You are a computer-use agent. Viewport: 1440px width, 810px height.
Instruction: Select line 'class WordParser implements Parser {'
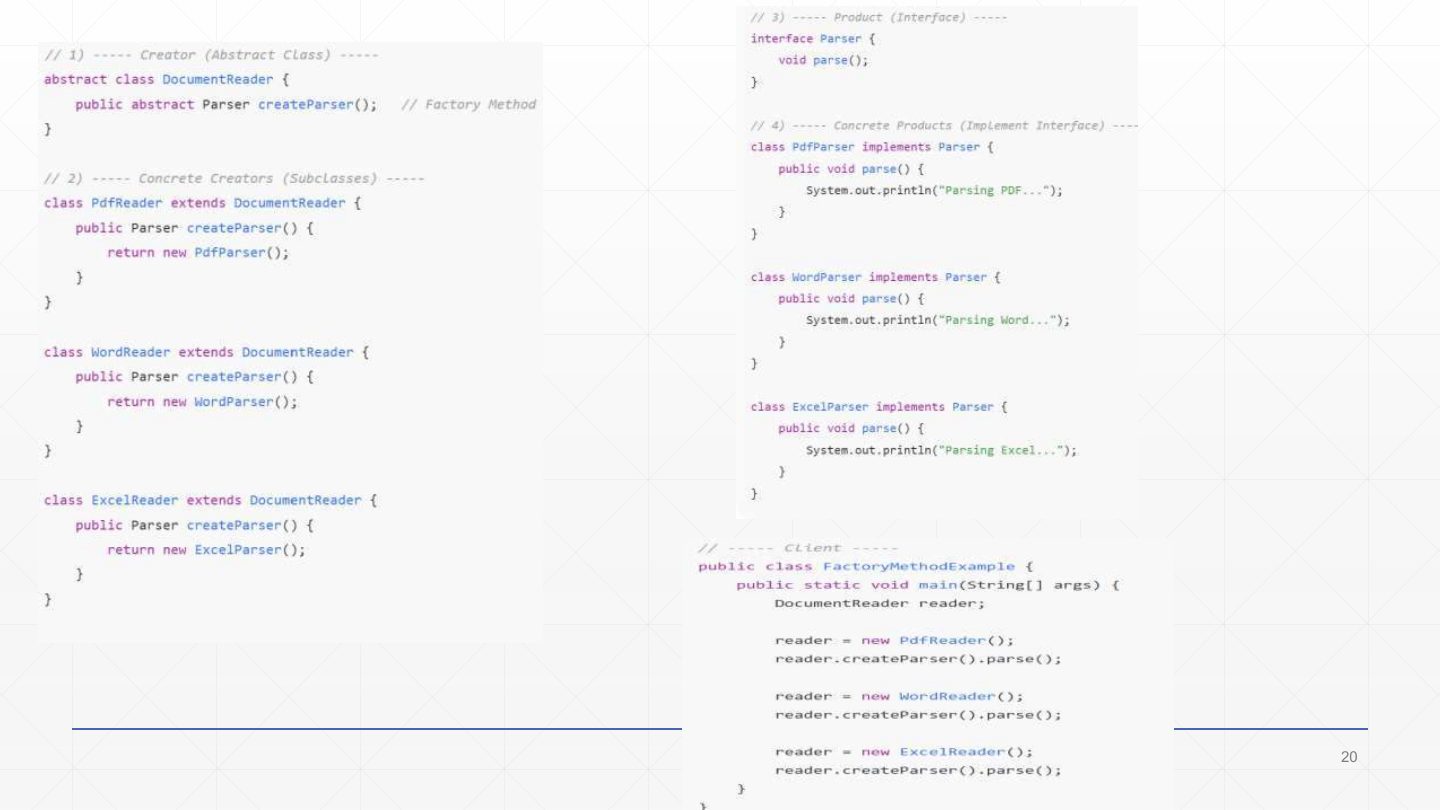pos(876,277)
